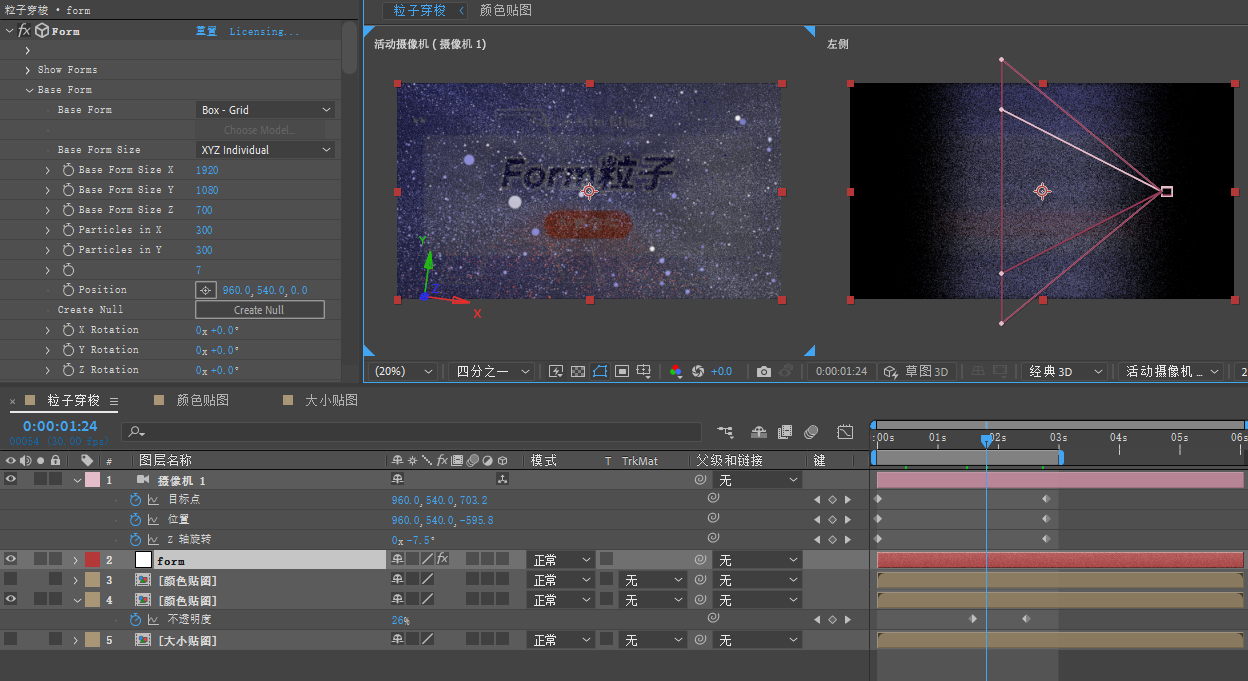The width and height of the screenshot is (1248, 681).
Task: Select the 粒子穿梭 timeline tab
Action: [x=73, y=400]
